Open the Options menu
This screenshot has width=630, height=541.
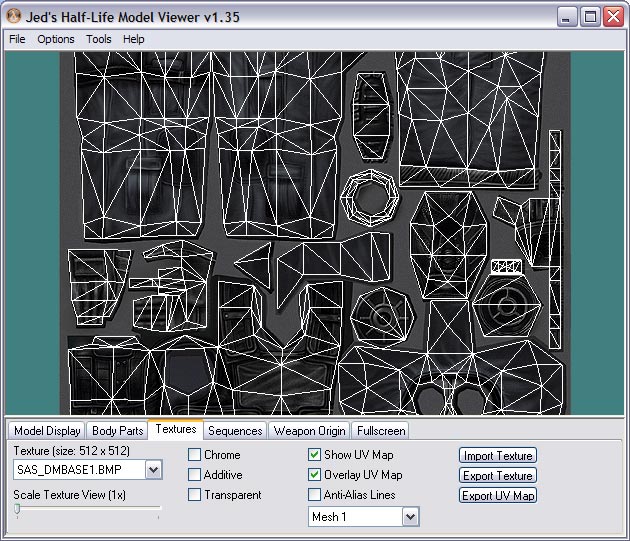pyautogui.click(x=56, y=39)
